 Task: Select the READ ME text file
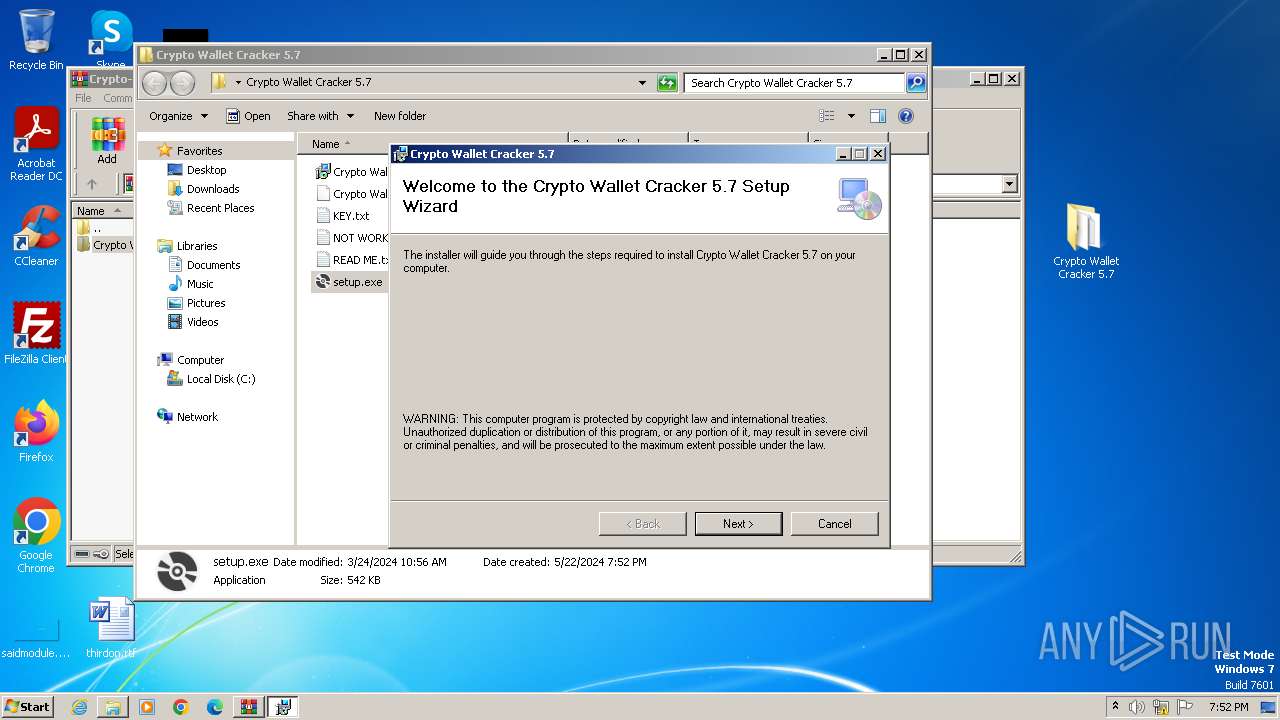(x=352, y=260)
